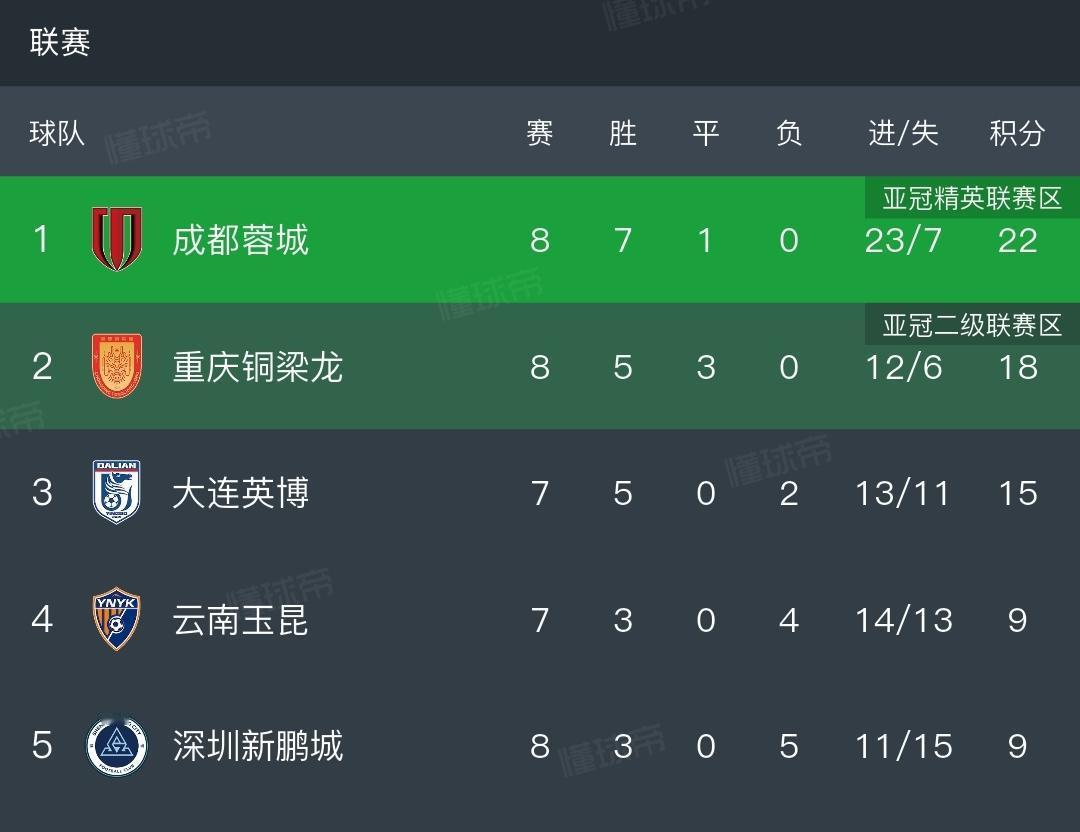
Task: Open 云南玉昆 team details
Action: (x=240, y=620)
